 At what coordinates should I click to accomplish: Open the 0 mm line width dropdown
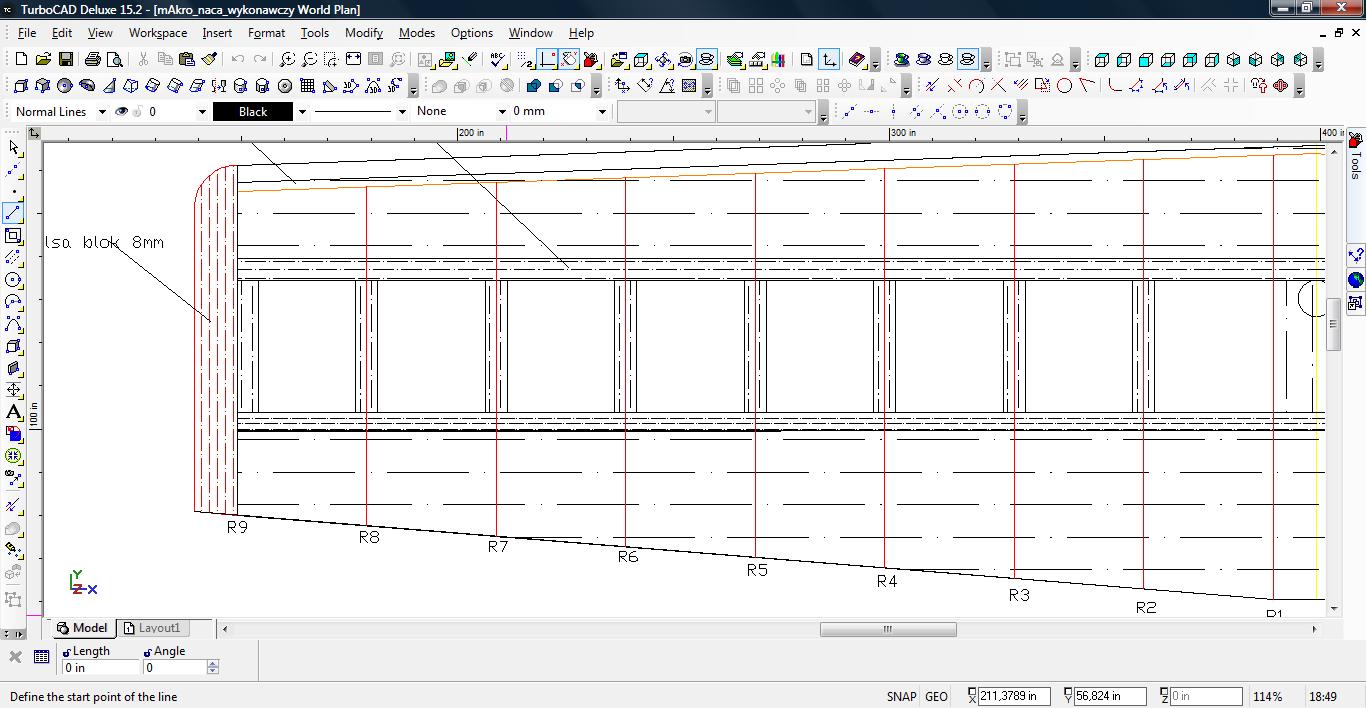tap(602, 112)
